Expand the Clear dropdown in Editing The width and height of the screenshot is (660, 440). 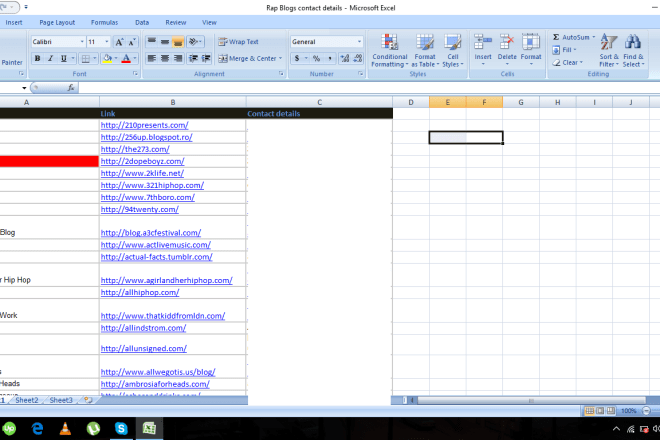(x=581, y=63)
